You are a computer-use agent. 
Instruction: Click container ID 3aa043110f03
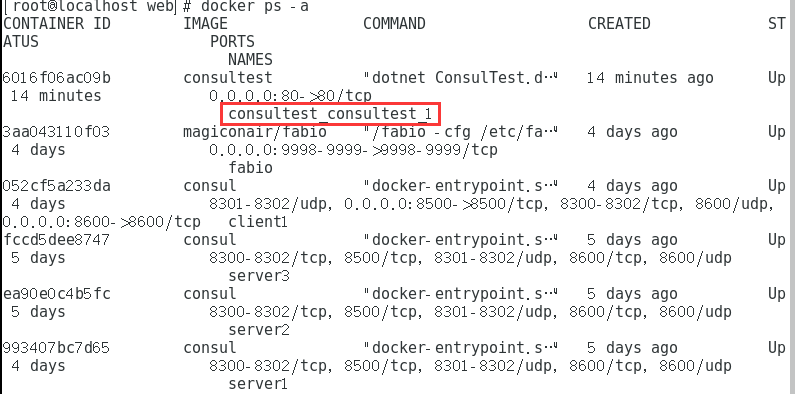tap(56, 132)
